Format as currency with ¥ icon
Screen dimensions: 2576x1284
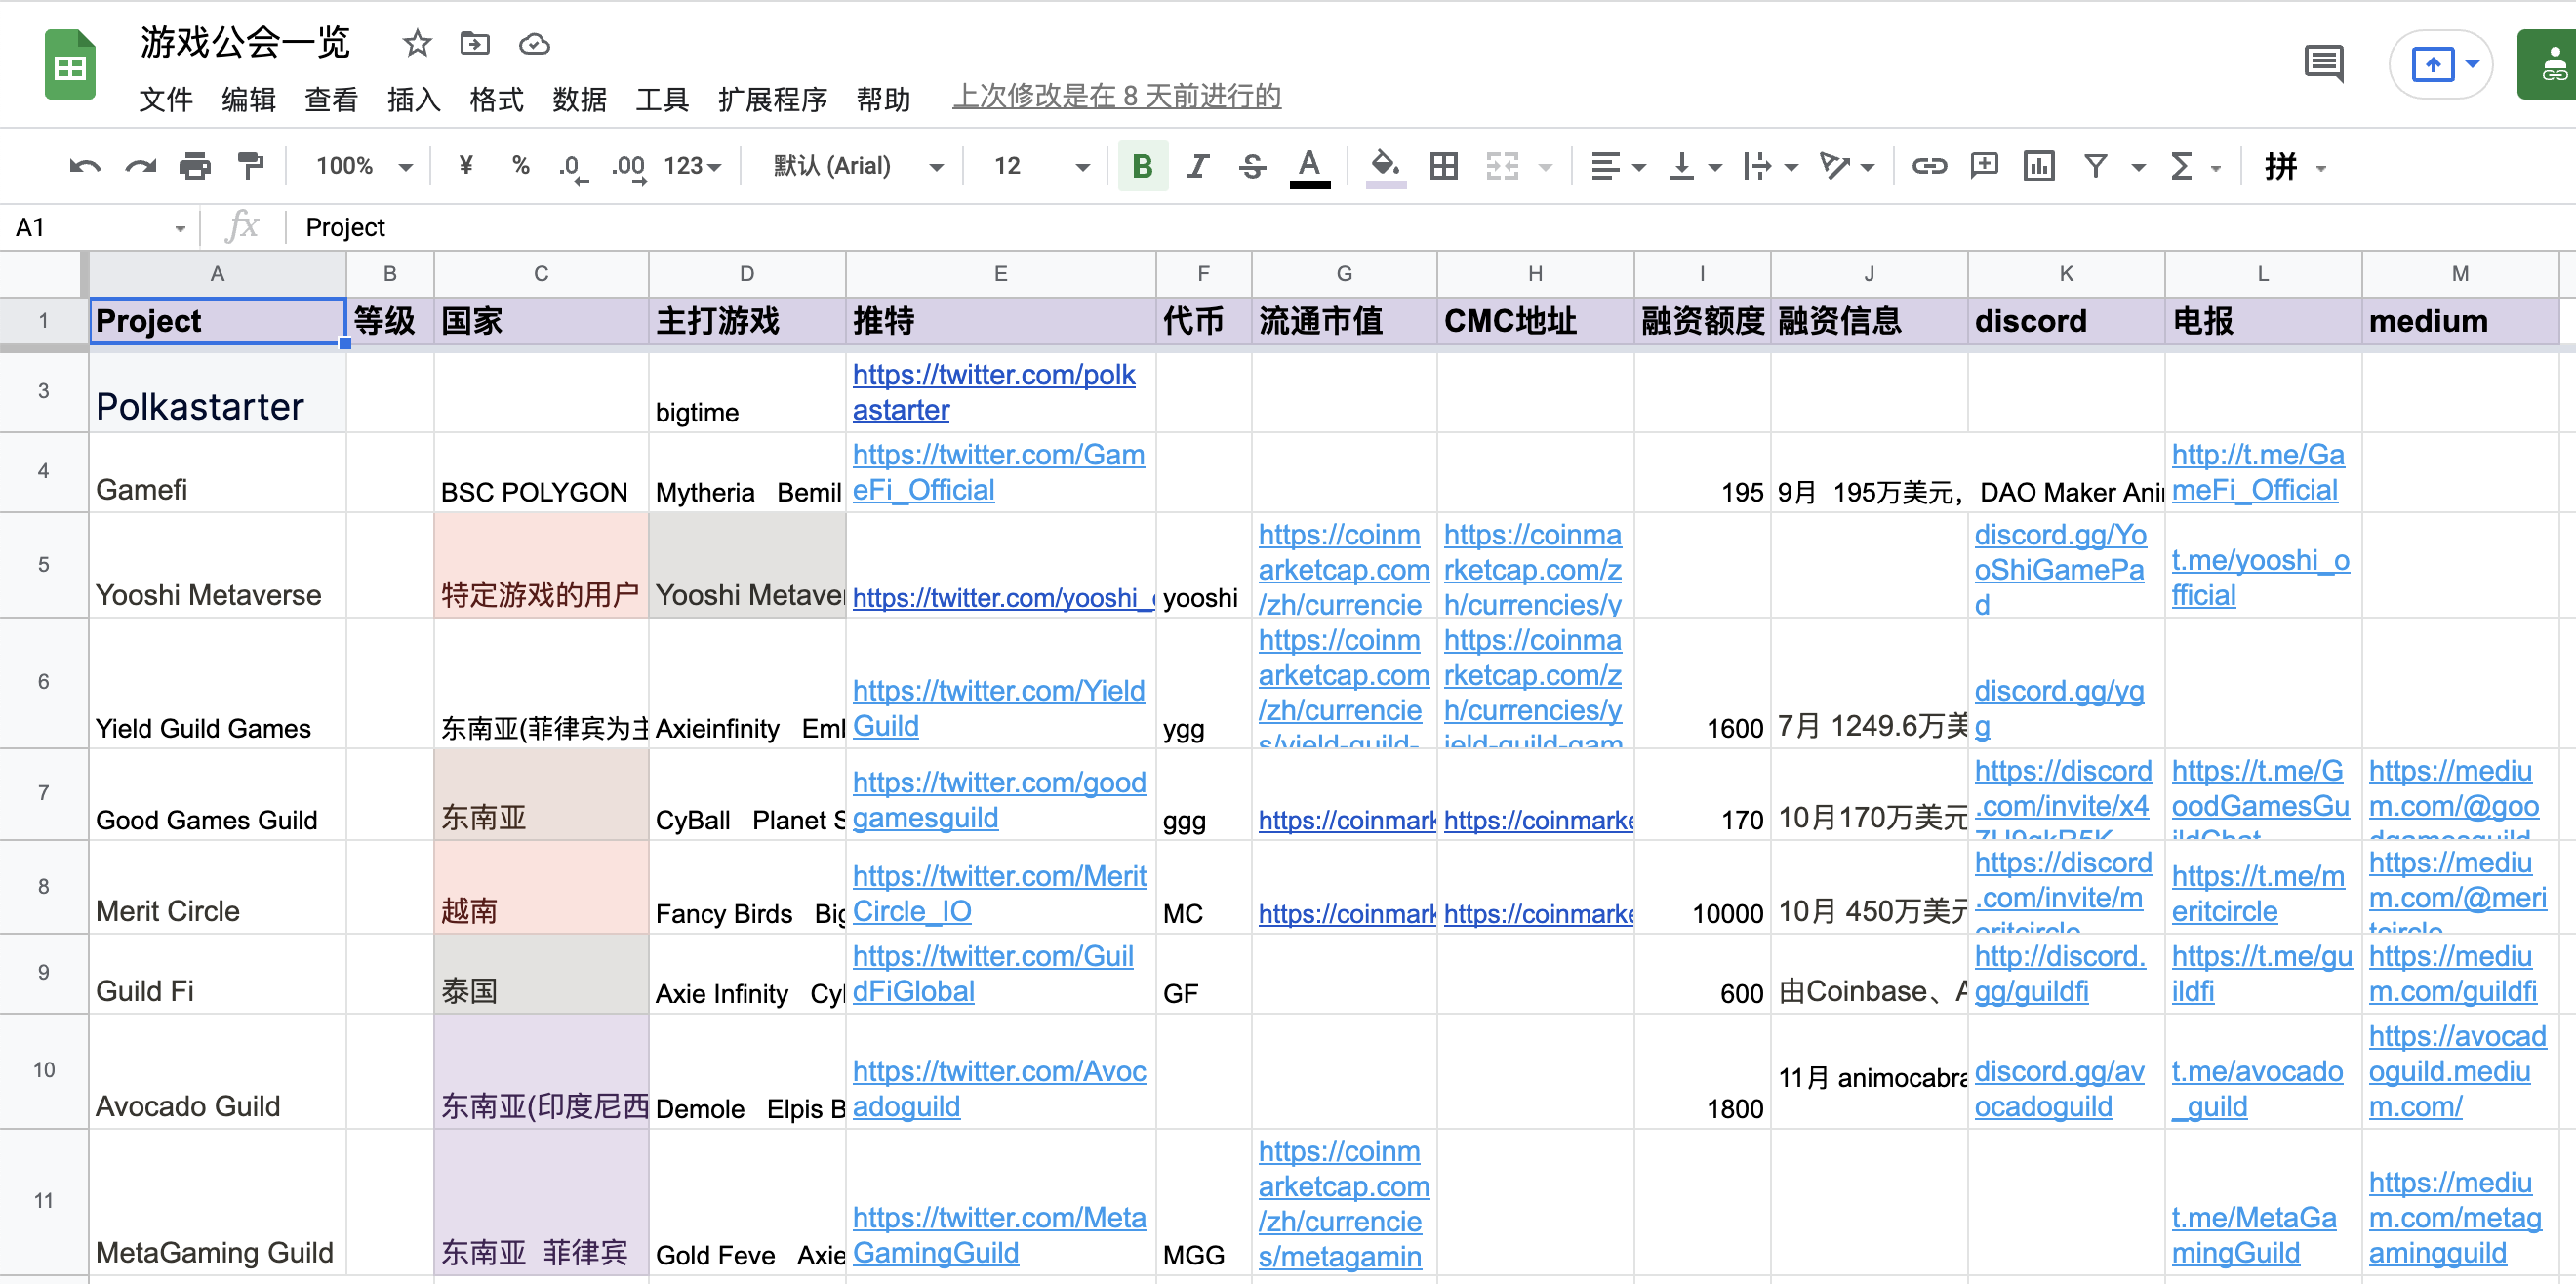point(465,165)
